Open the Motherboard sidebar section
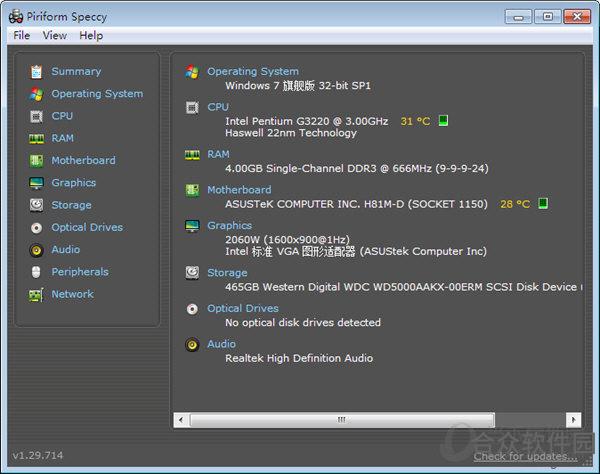The width and height of the screenshot is (600, 474). 83,161
